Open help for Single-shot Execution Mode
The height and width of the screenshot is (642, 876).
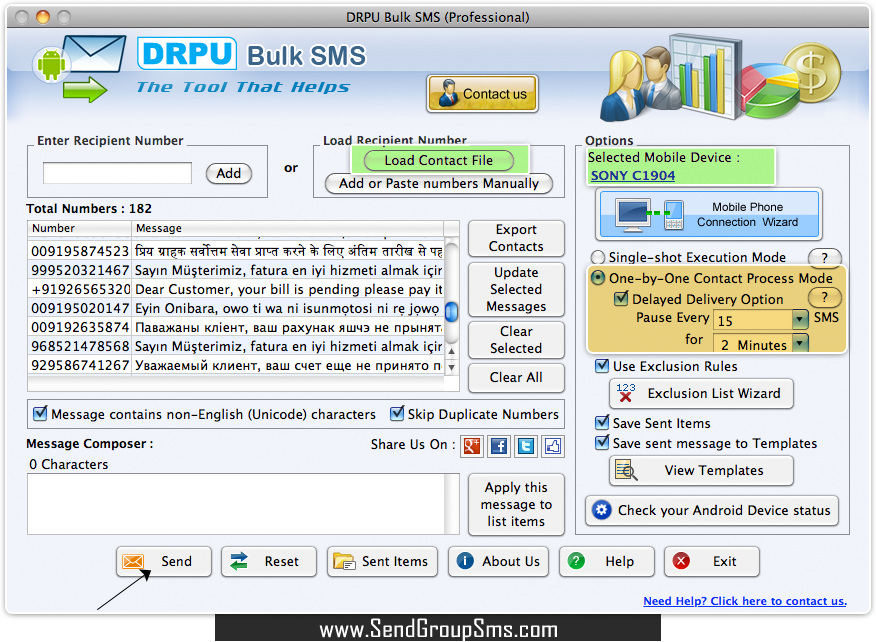pyautogui.click(x=824, y=257)
